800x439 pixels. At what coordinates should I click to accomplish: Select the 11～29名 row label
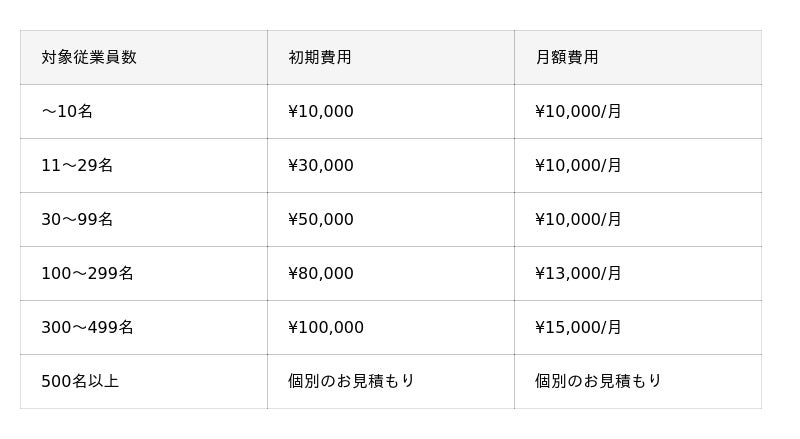(77, 165)
